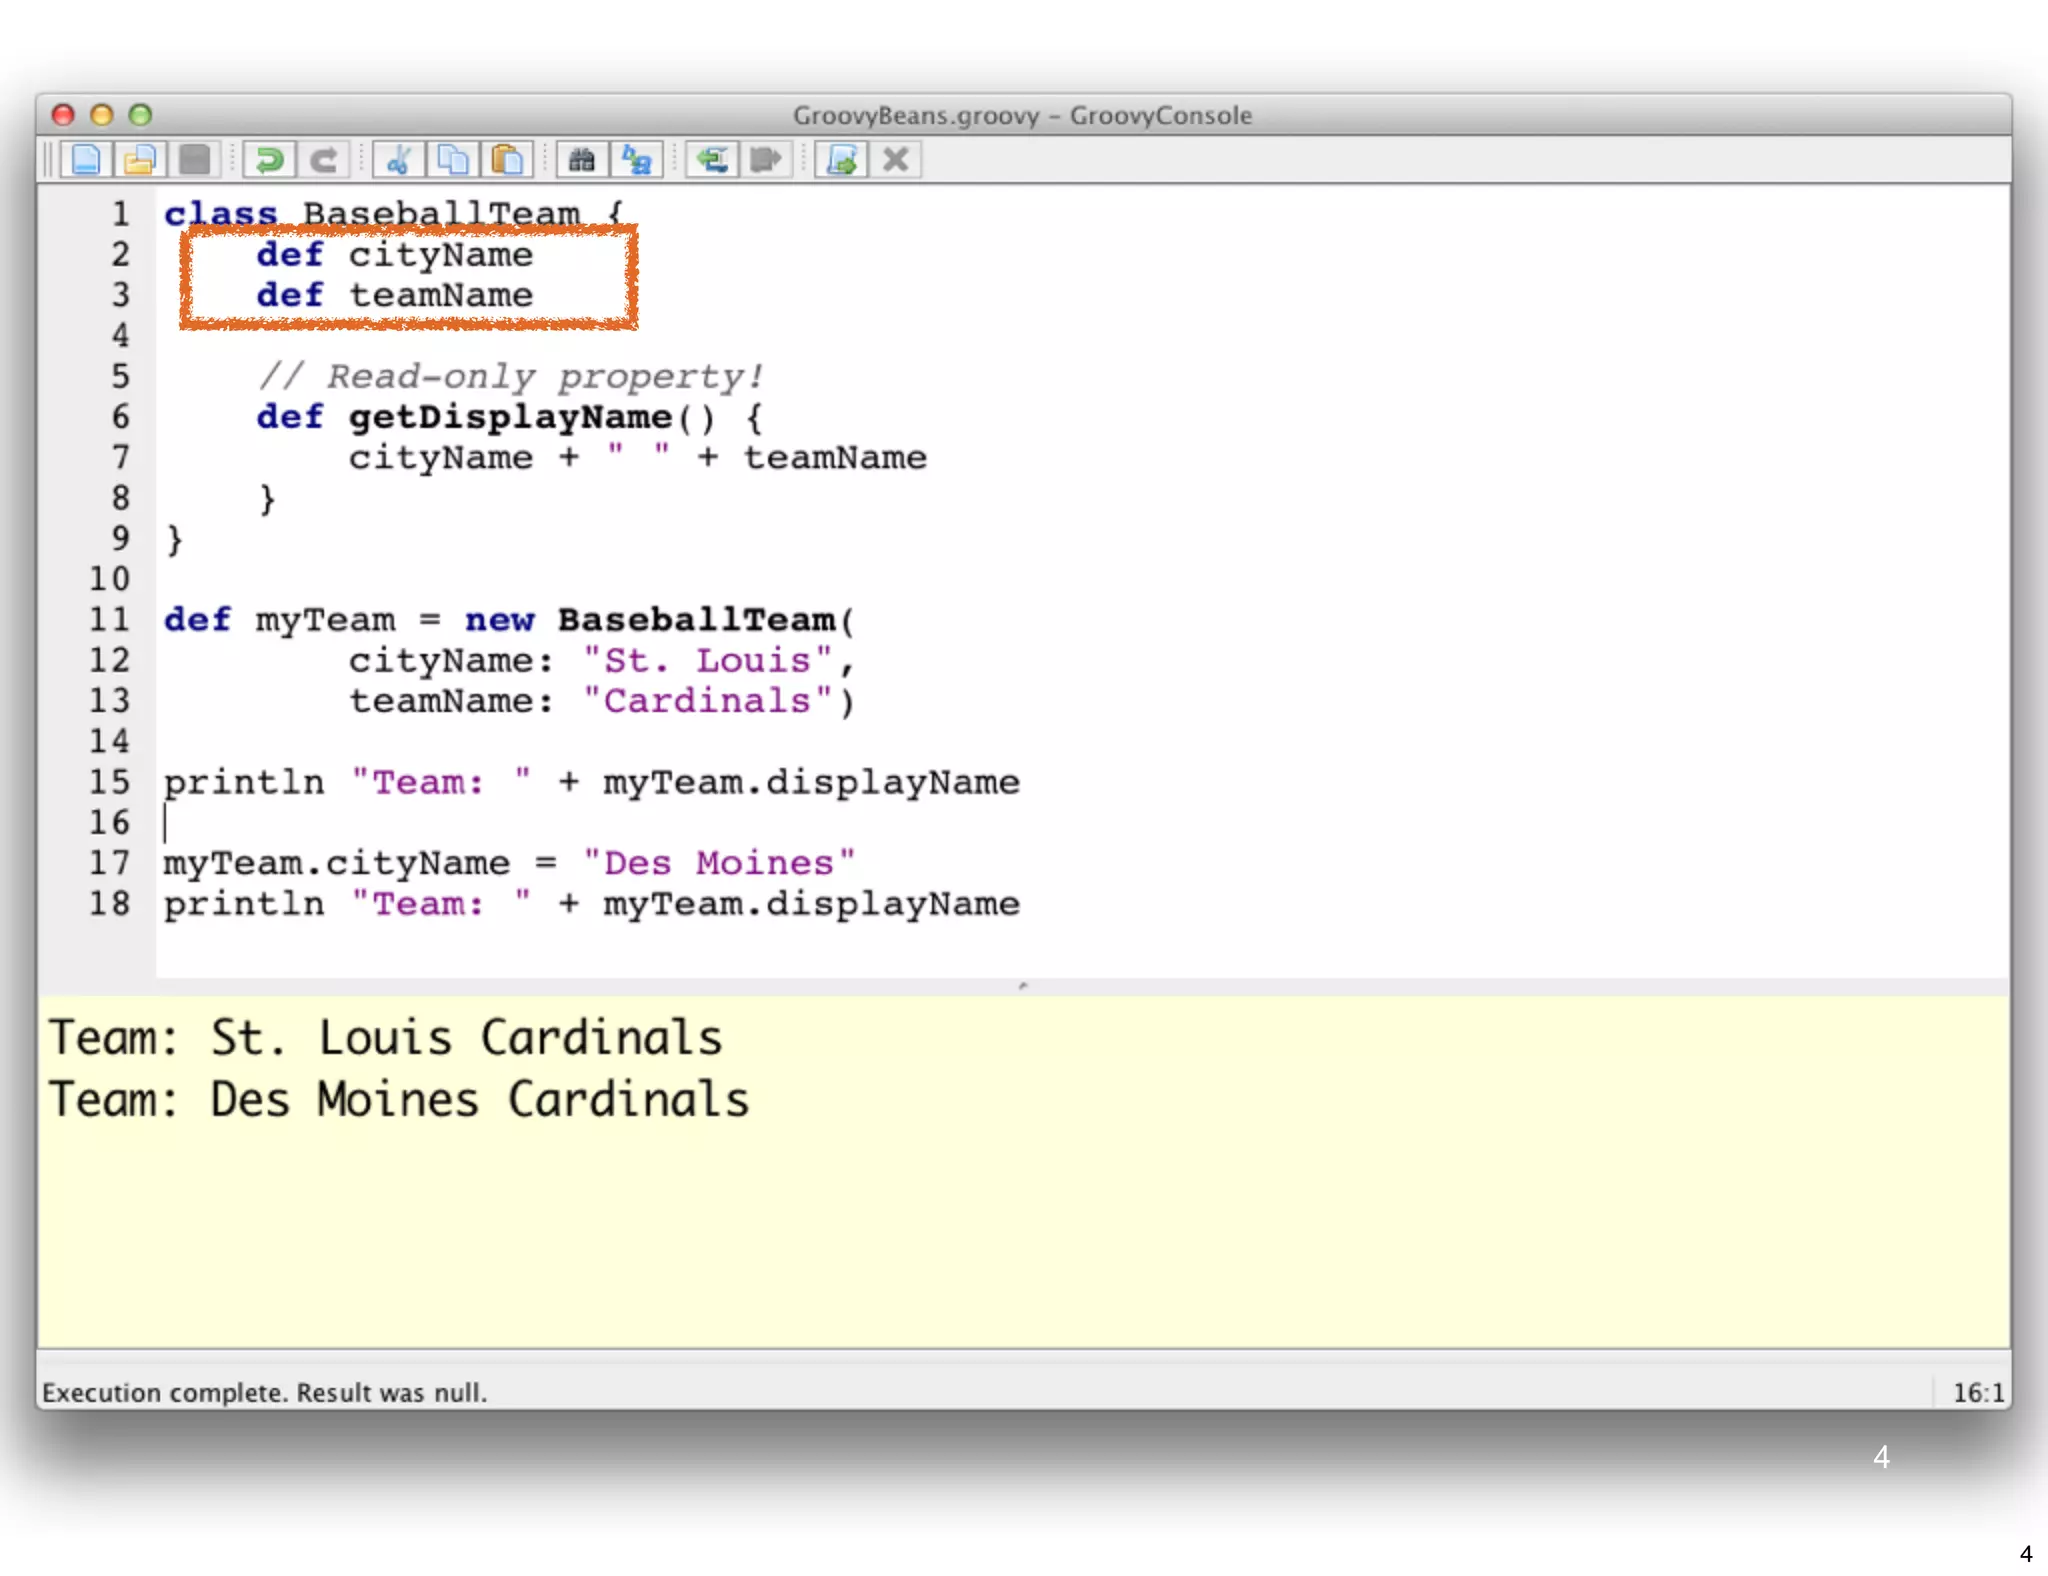Click the Copy documents icon

click(453, 160)
